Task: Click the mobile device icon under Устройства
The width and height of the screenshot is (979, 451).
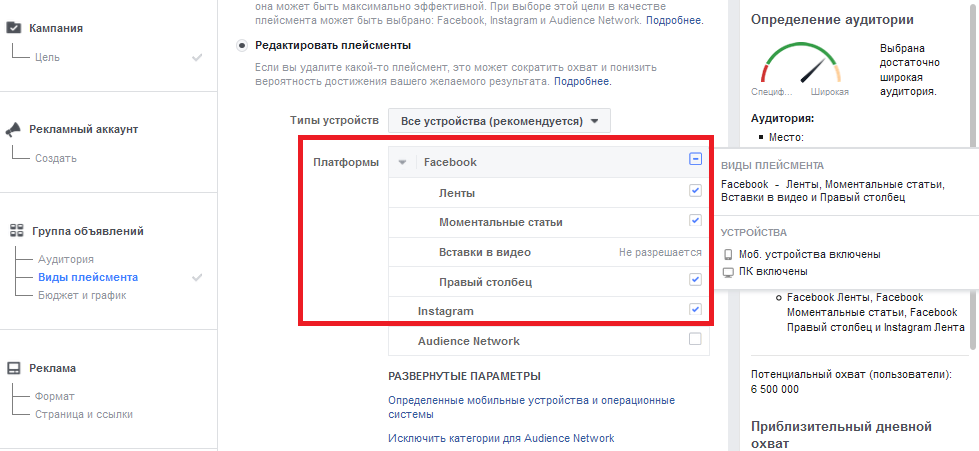Action: point(727,254)
